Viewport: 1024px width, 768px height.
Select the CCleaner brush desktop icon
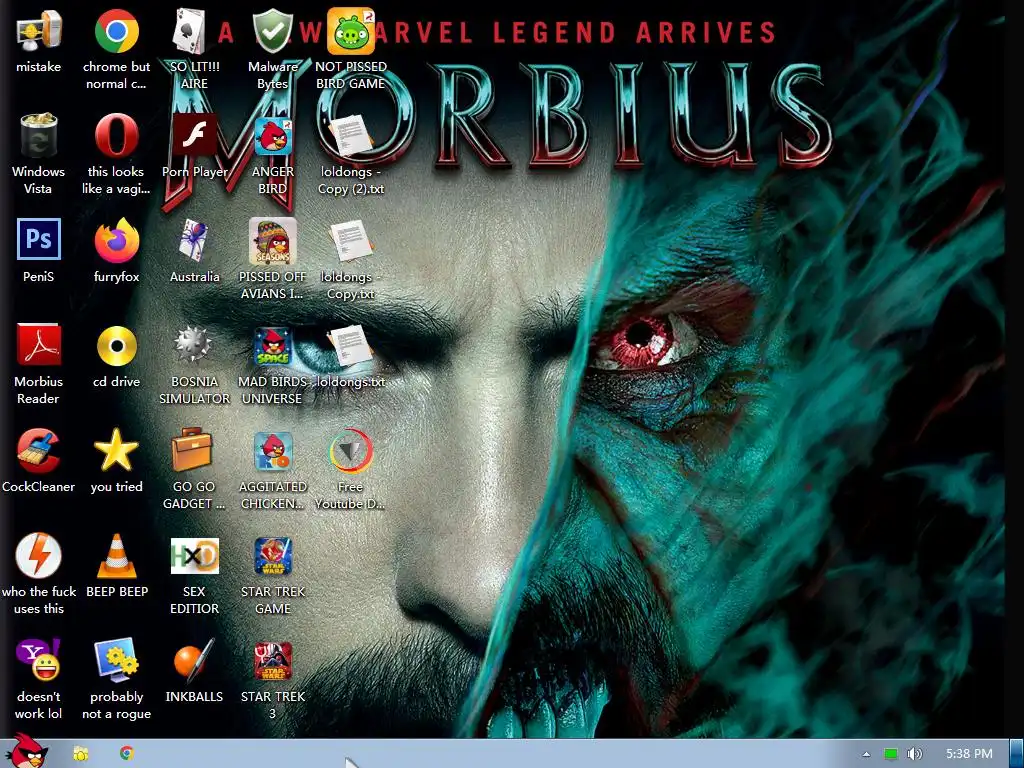tap(39, 451)
